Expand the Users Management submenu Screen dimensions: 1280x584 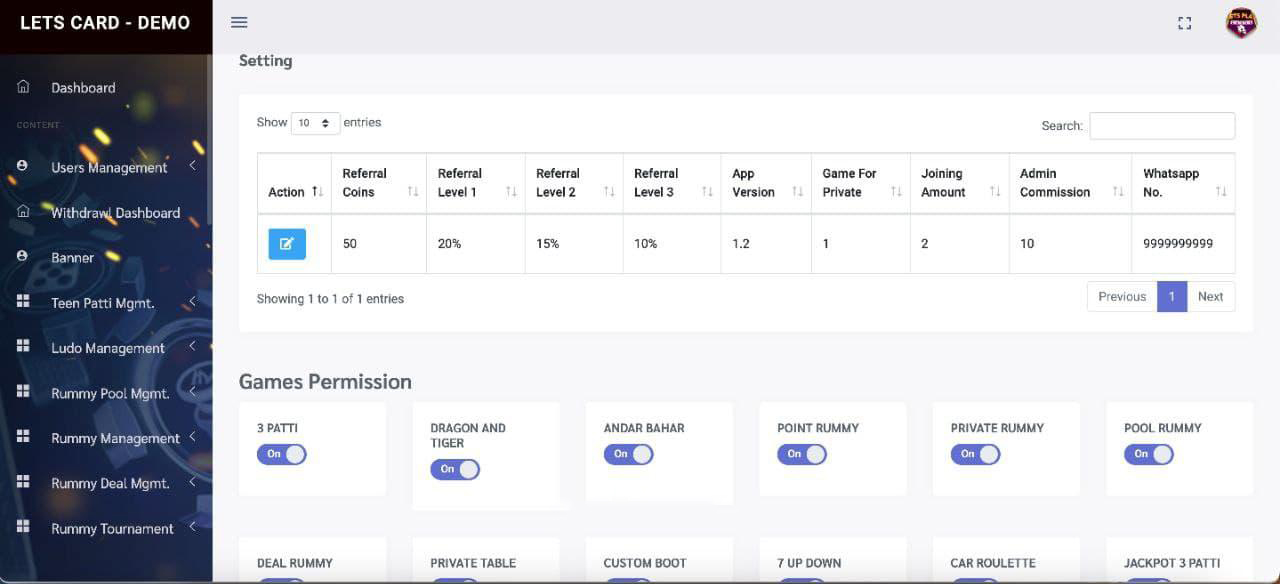tap(192, 166)
